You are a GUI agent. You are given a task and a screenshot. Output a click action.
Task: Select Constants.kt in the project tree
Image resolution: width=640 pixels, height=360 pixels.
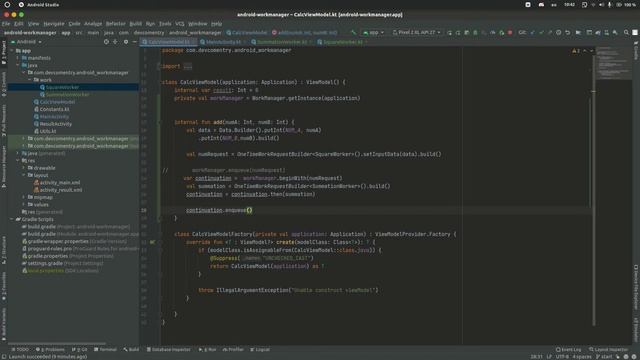[51, 109]
